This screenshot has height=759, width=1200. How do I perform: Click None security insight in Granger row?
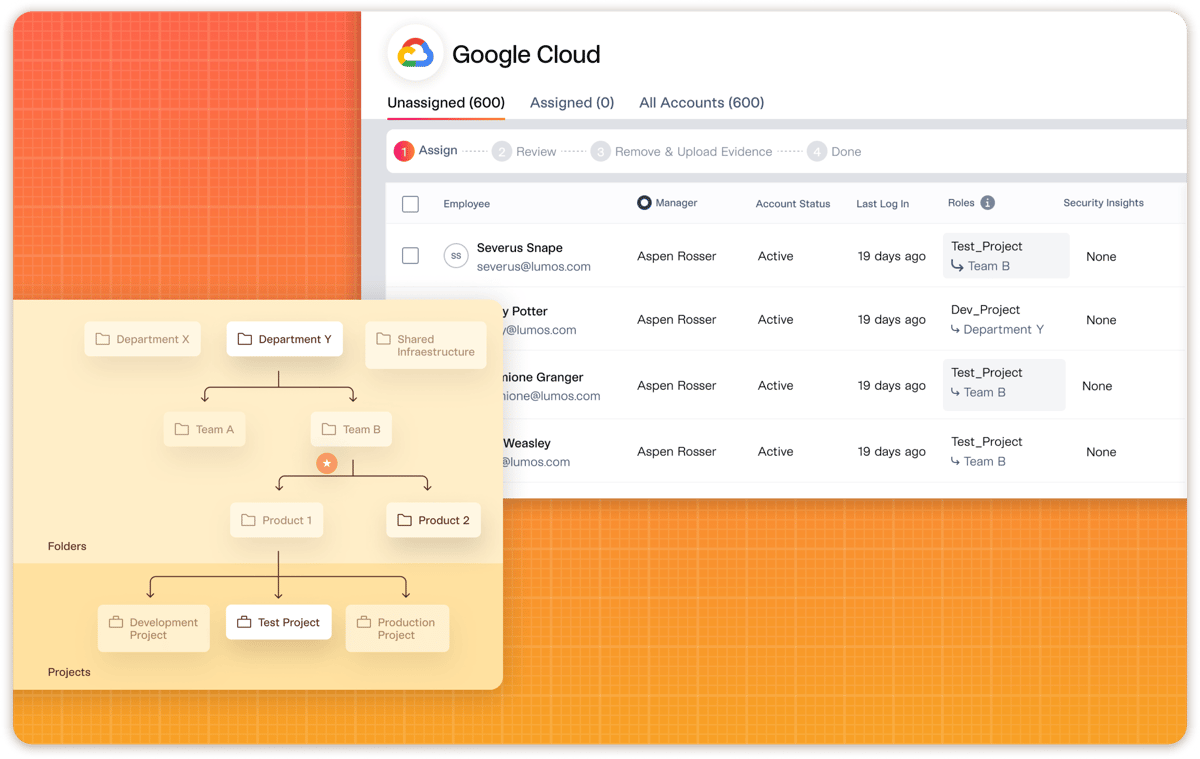[1097, 386]
